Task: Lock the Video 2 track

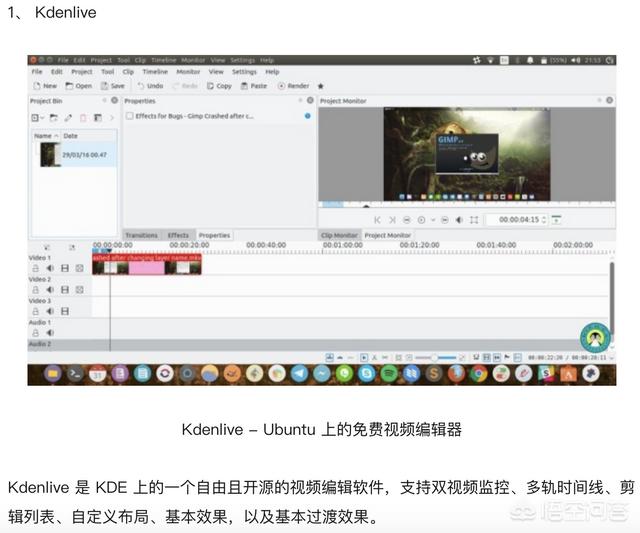Action: pyautogui.click(x=36, y=290)
